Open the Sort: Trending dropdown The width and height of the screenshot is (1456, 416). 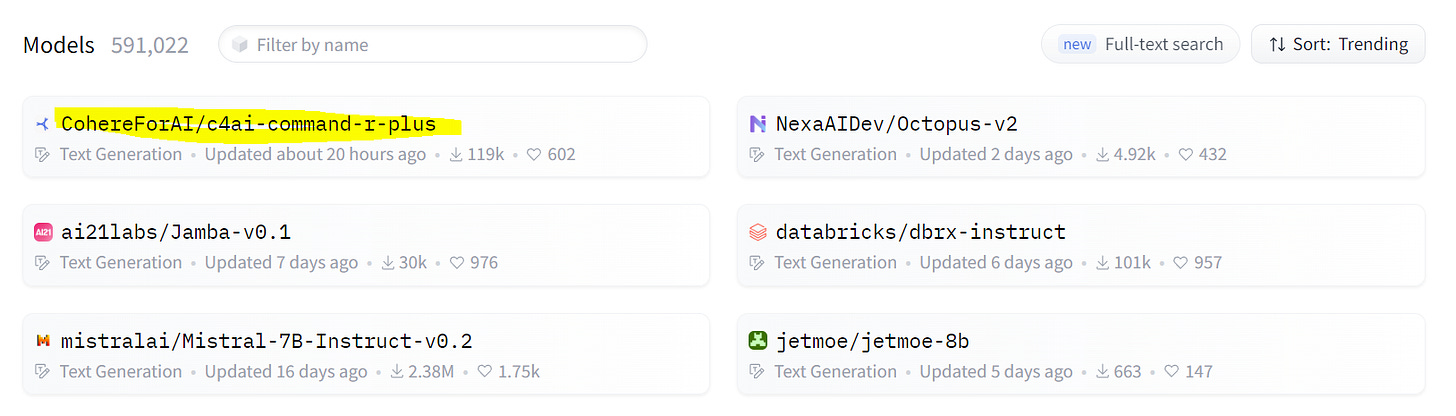(x=1338, y=44)
